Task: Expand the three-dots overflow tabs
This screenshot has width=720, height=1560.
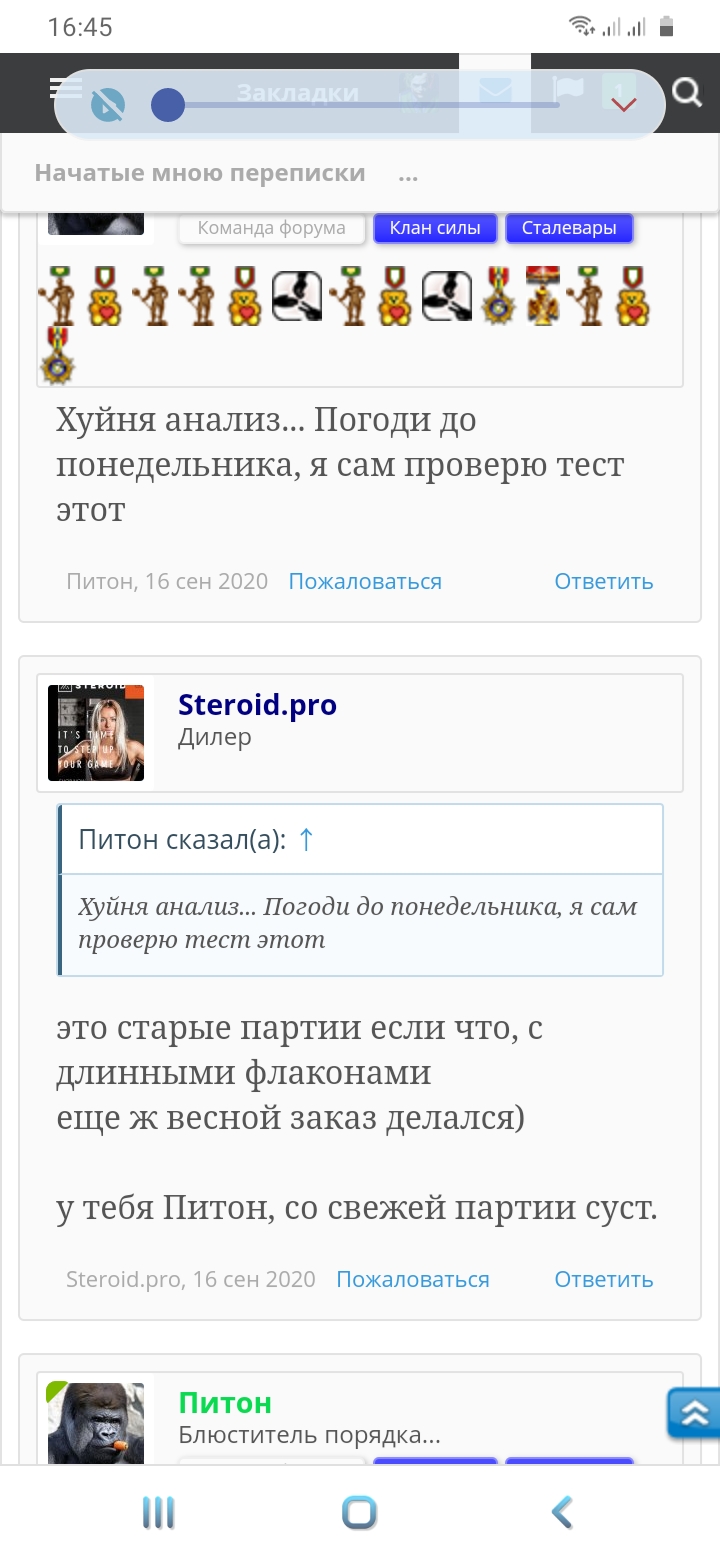Action: 408,173
